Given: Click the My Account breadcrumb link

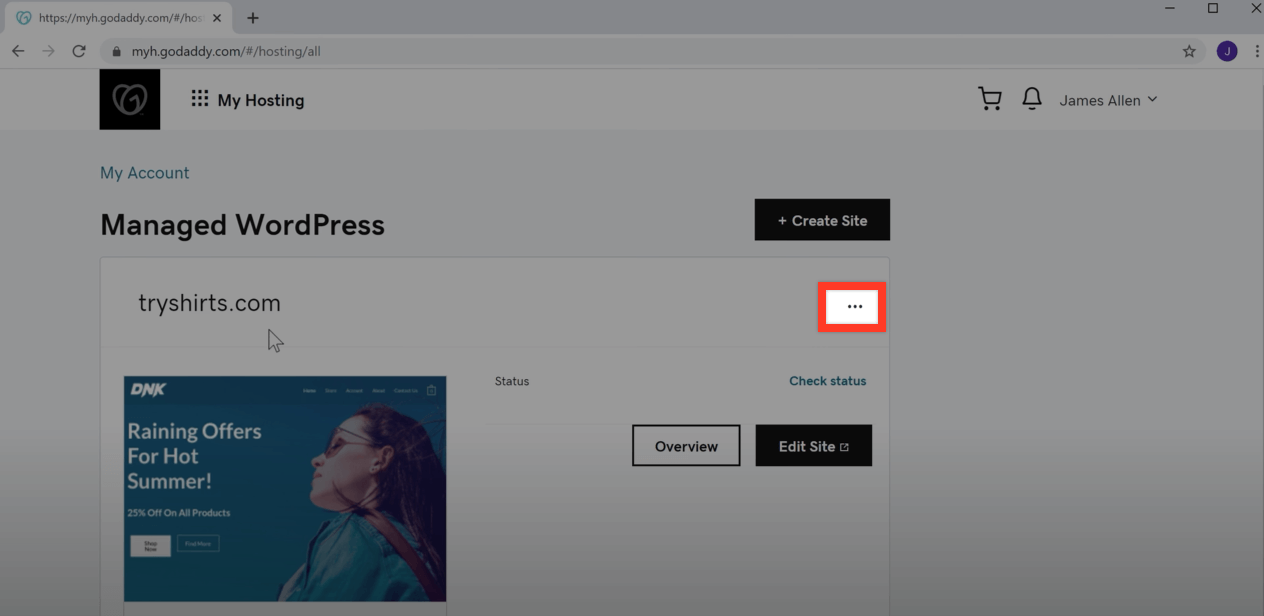Looking at the screenshot, I should click(144, 173).
